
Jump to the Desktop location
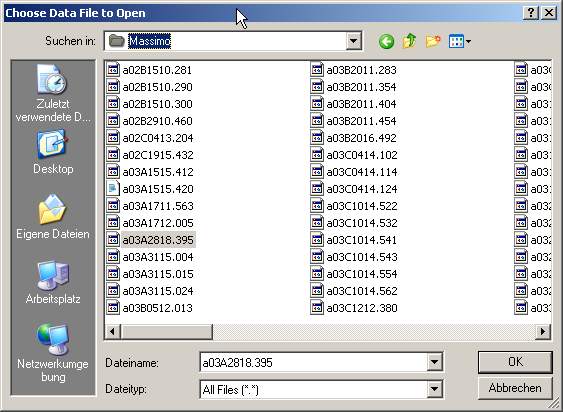(53, 153)
